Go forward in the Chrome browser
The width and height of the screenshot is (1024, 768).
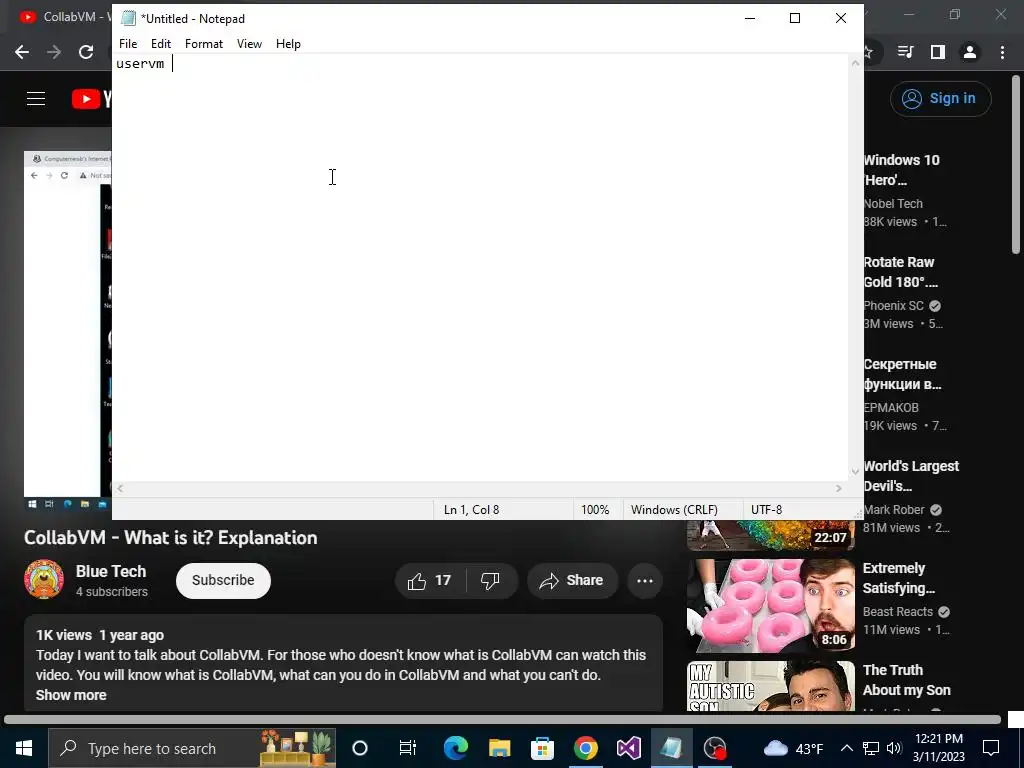pyautogui.click(x=54, y=52)
